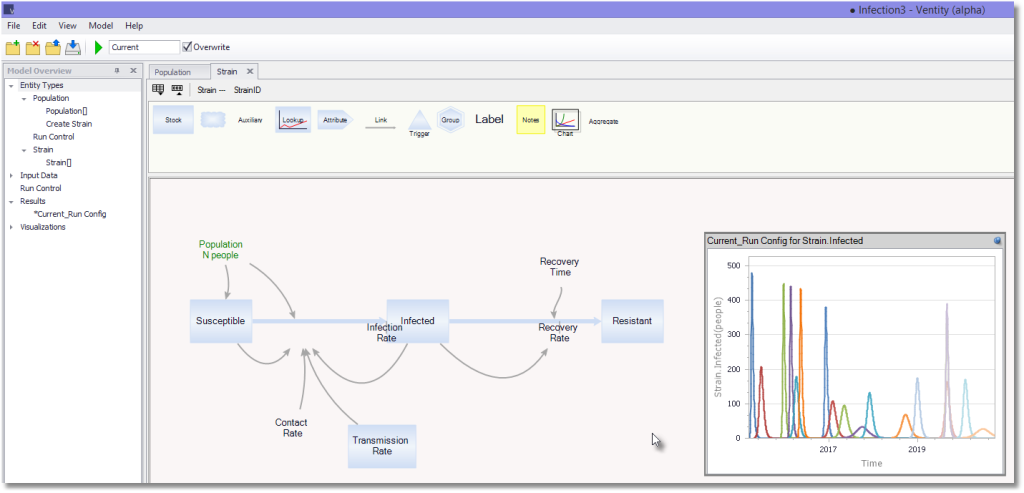Select the Trigger triangle tool
Viewport: 1024px width, 493px height.
pos(419,122)
